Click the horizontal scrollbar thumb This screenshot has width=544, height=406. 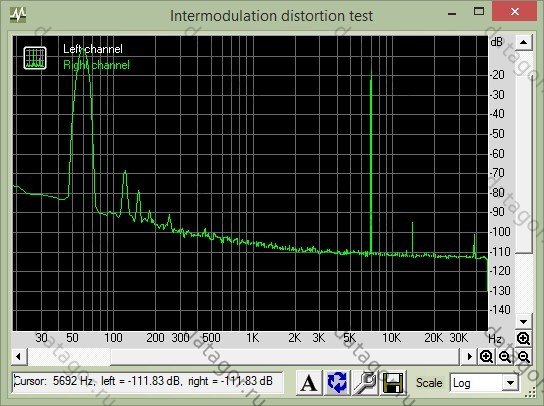pos(69,356)
